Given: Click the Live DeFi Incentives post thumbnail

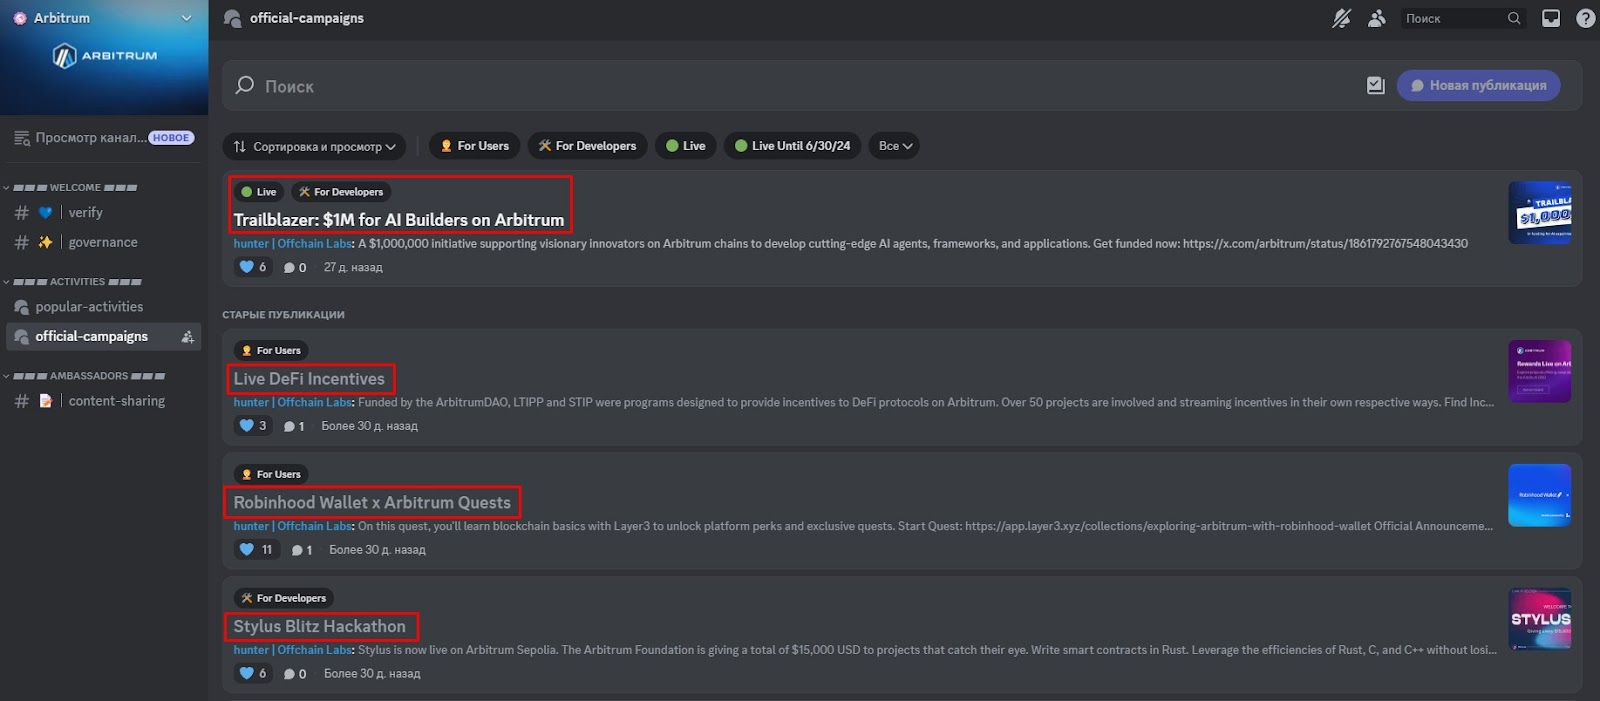Looking at the screenshot, I should (x=1539, y=371).
